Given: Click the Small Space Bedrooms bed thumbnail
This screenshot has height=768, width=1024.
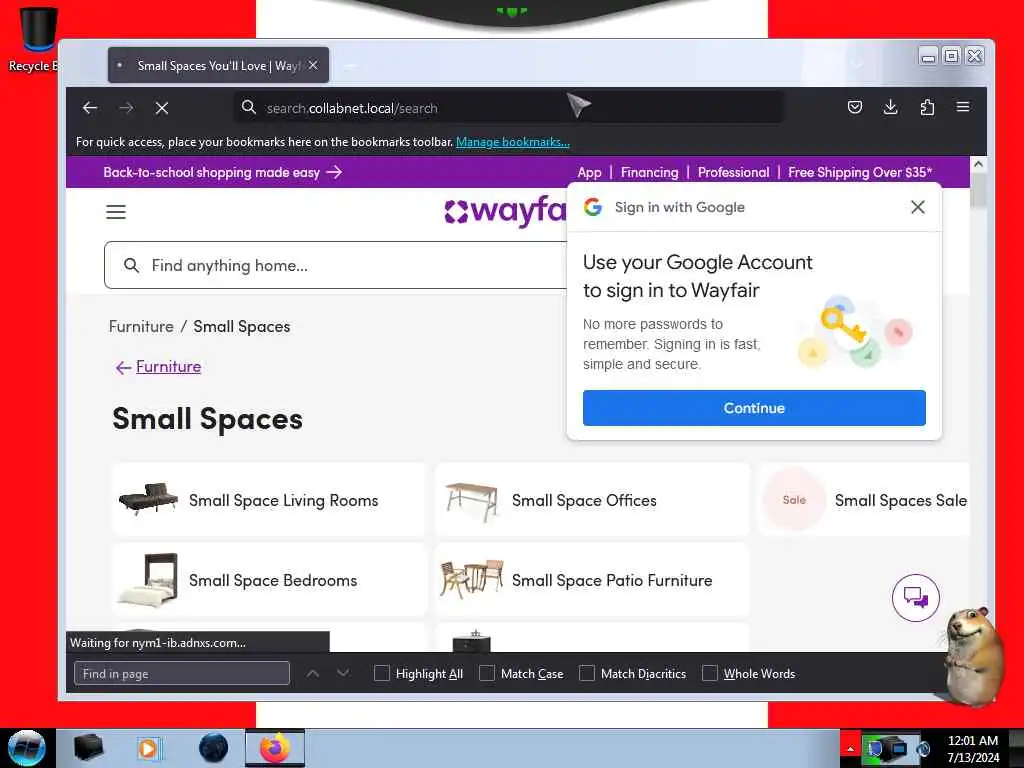Looking at the screenshot, I should [149, 580].
